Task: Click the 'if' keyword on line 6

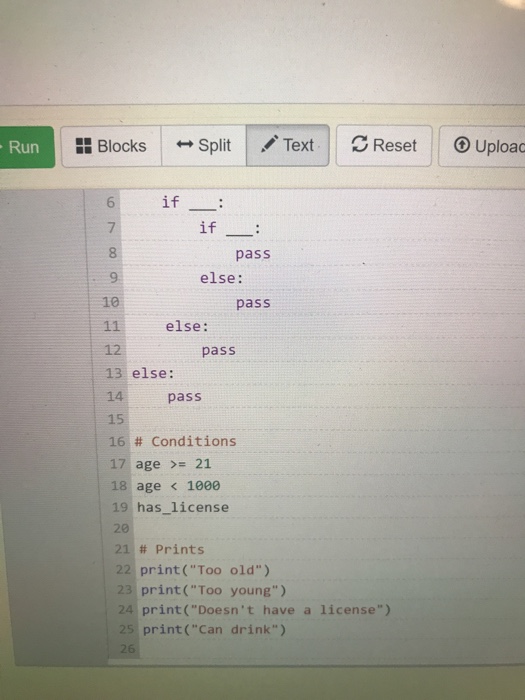Action: coord(171,202)
